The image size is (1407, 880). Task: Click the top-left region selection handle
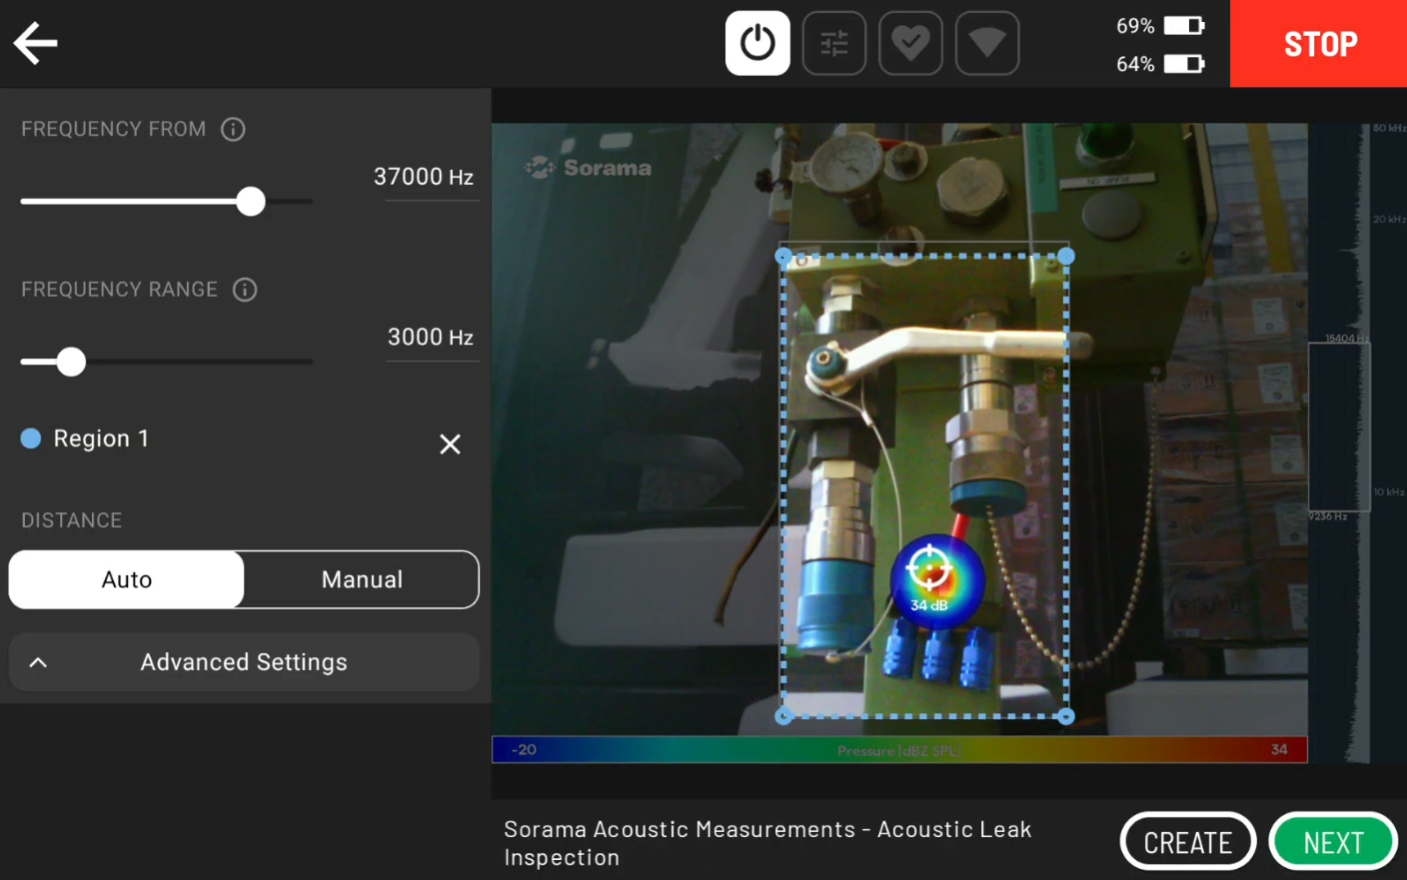tap(784, 257)
